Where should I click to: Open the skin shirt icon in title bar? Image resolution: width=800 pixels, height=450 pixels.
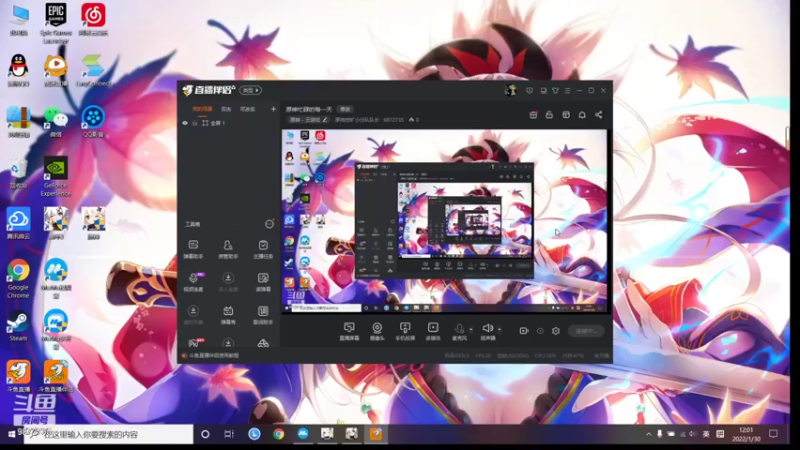coord(555,90)
